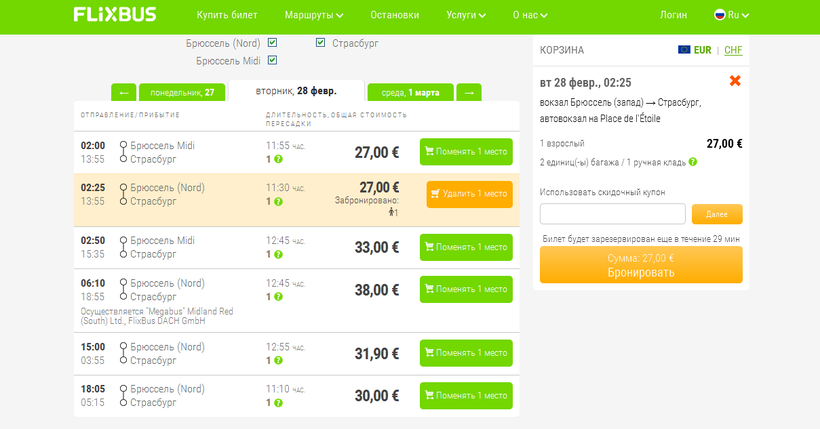The height and width of the screenshot is (429, 820).
Task: Go to previous day with left arrow
Action: (x=123, y=92)
